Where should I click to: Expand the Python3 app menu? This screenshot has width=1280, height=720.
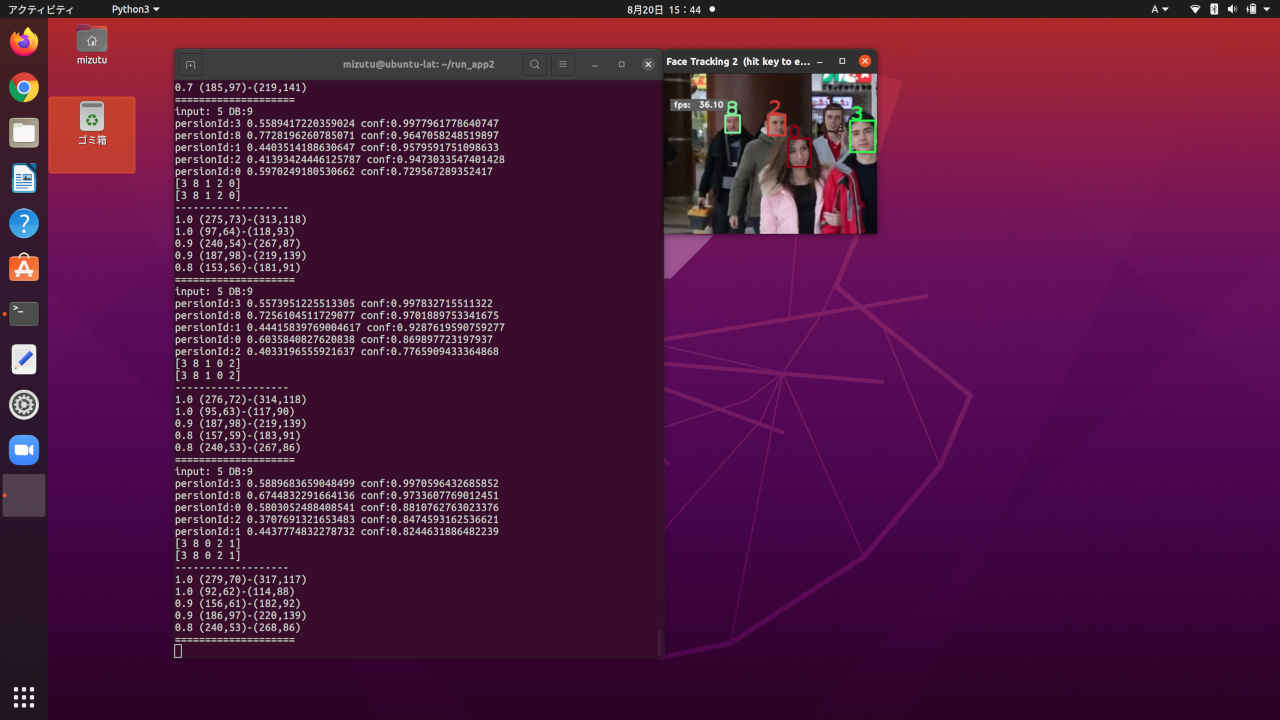135,9
